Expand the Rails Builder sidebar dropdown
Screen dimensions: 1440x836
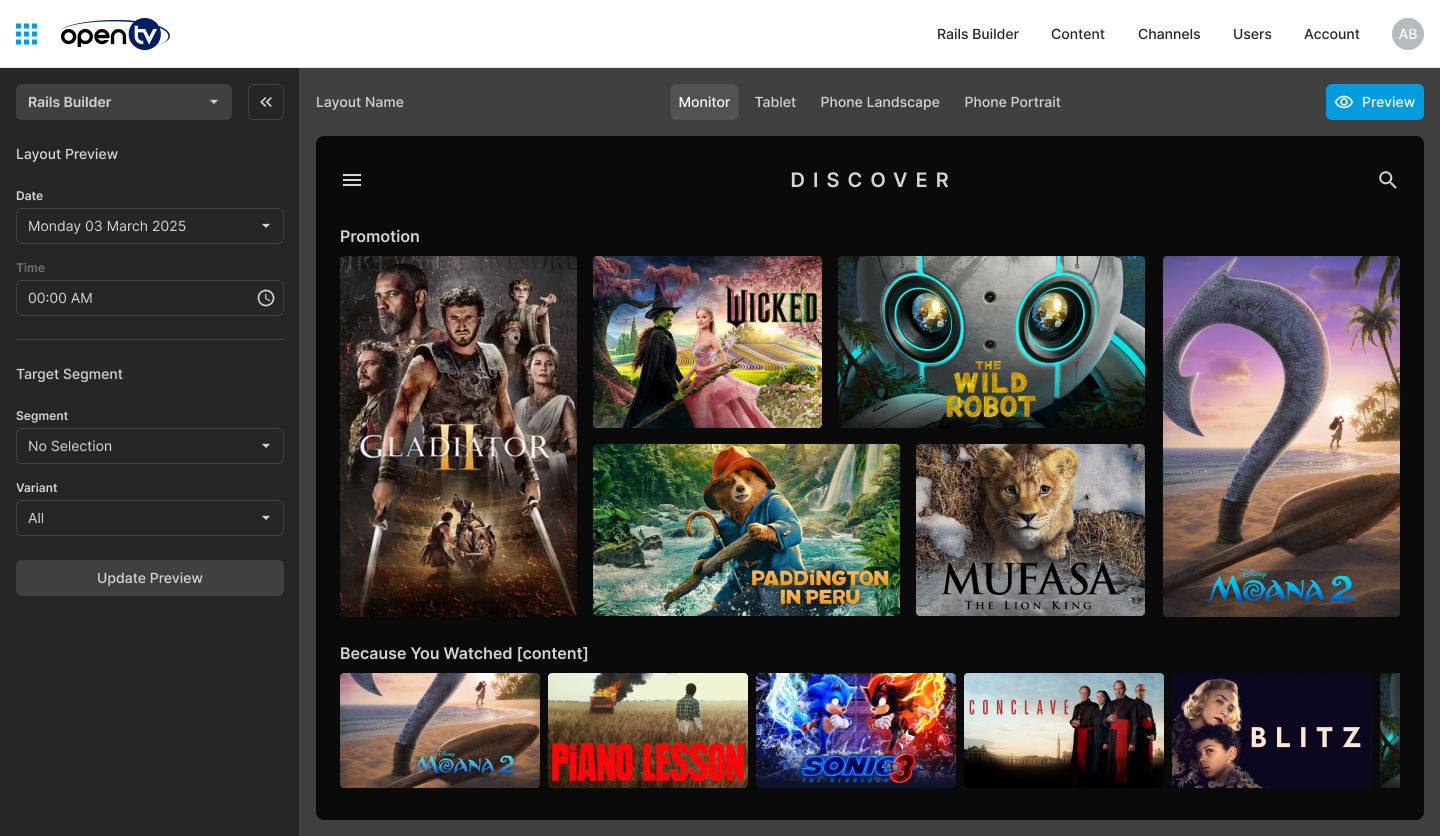124,102
